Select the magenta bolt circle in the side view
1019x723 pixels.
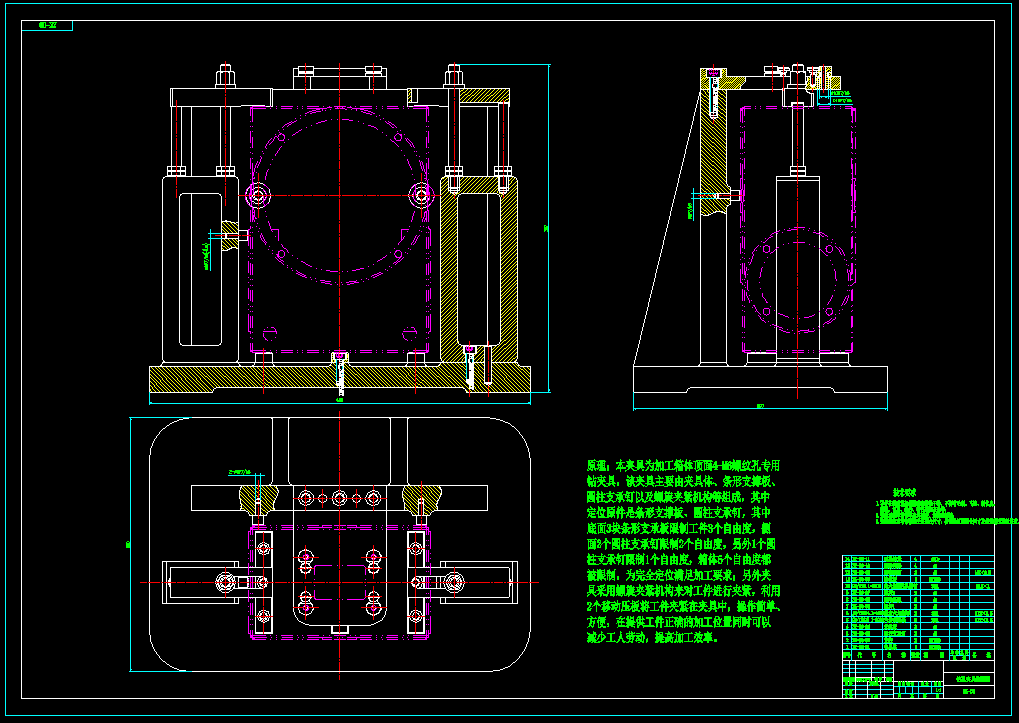click(797, 281)
